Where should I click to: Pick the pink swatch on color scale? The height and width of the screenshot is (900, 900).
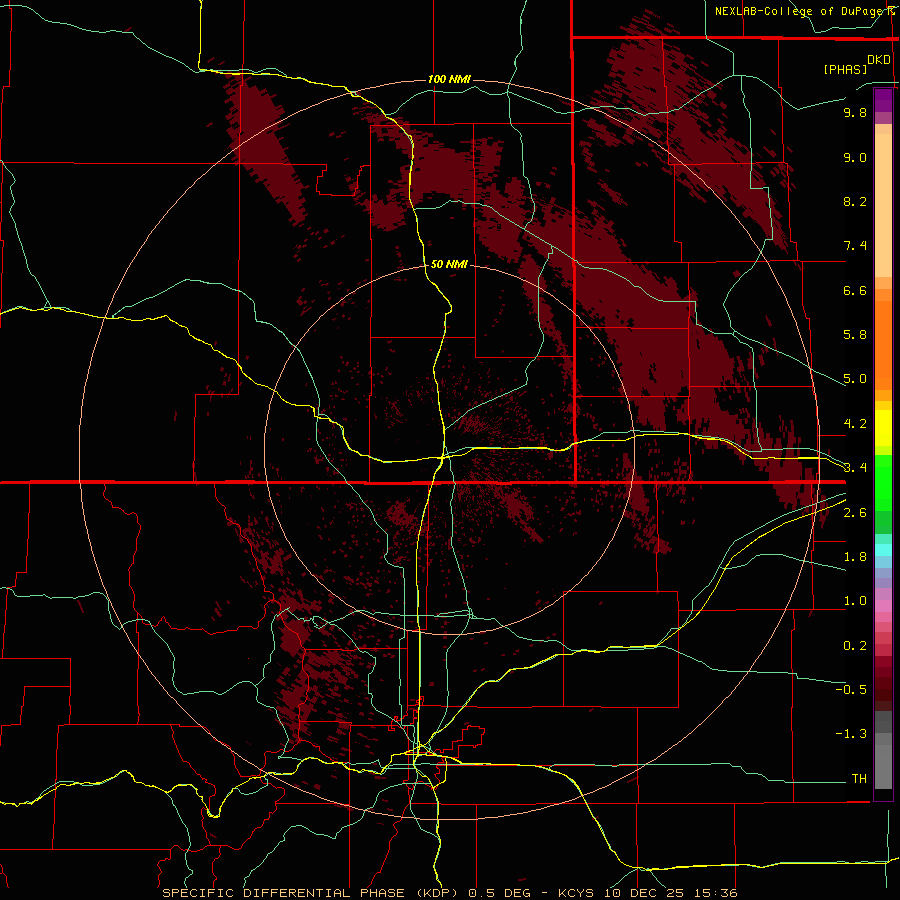point(883,606)
